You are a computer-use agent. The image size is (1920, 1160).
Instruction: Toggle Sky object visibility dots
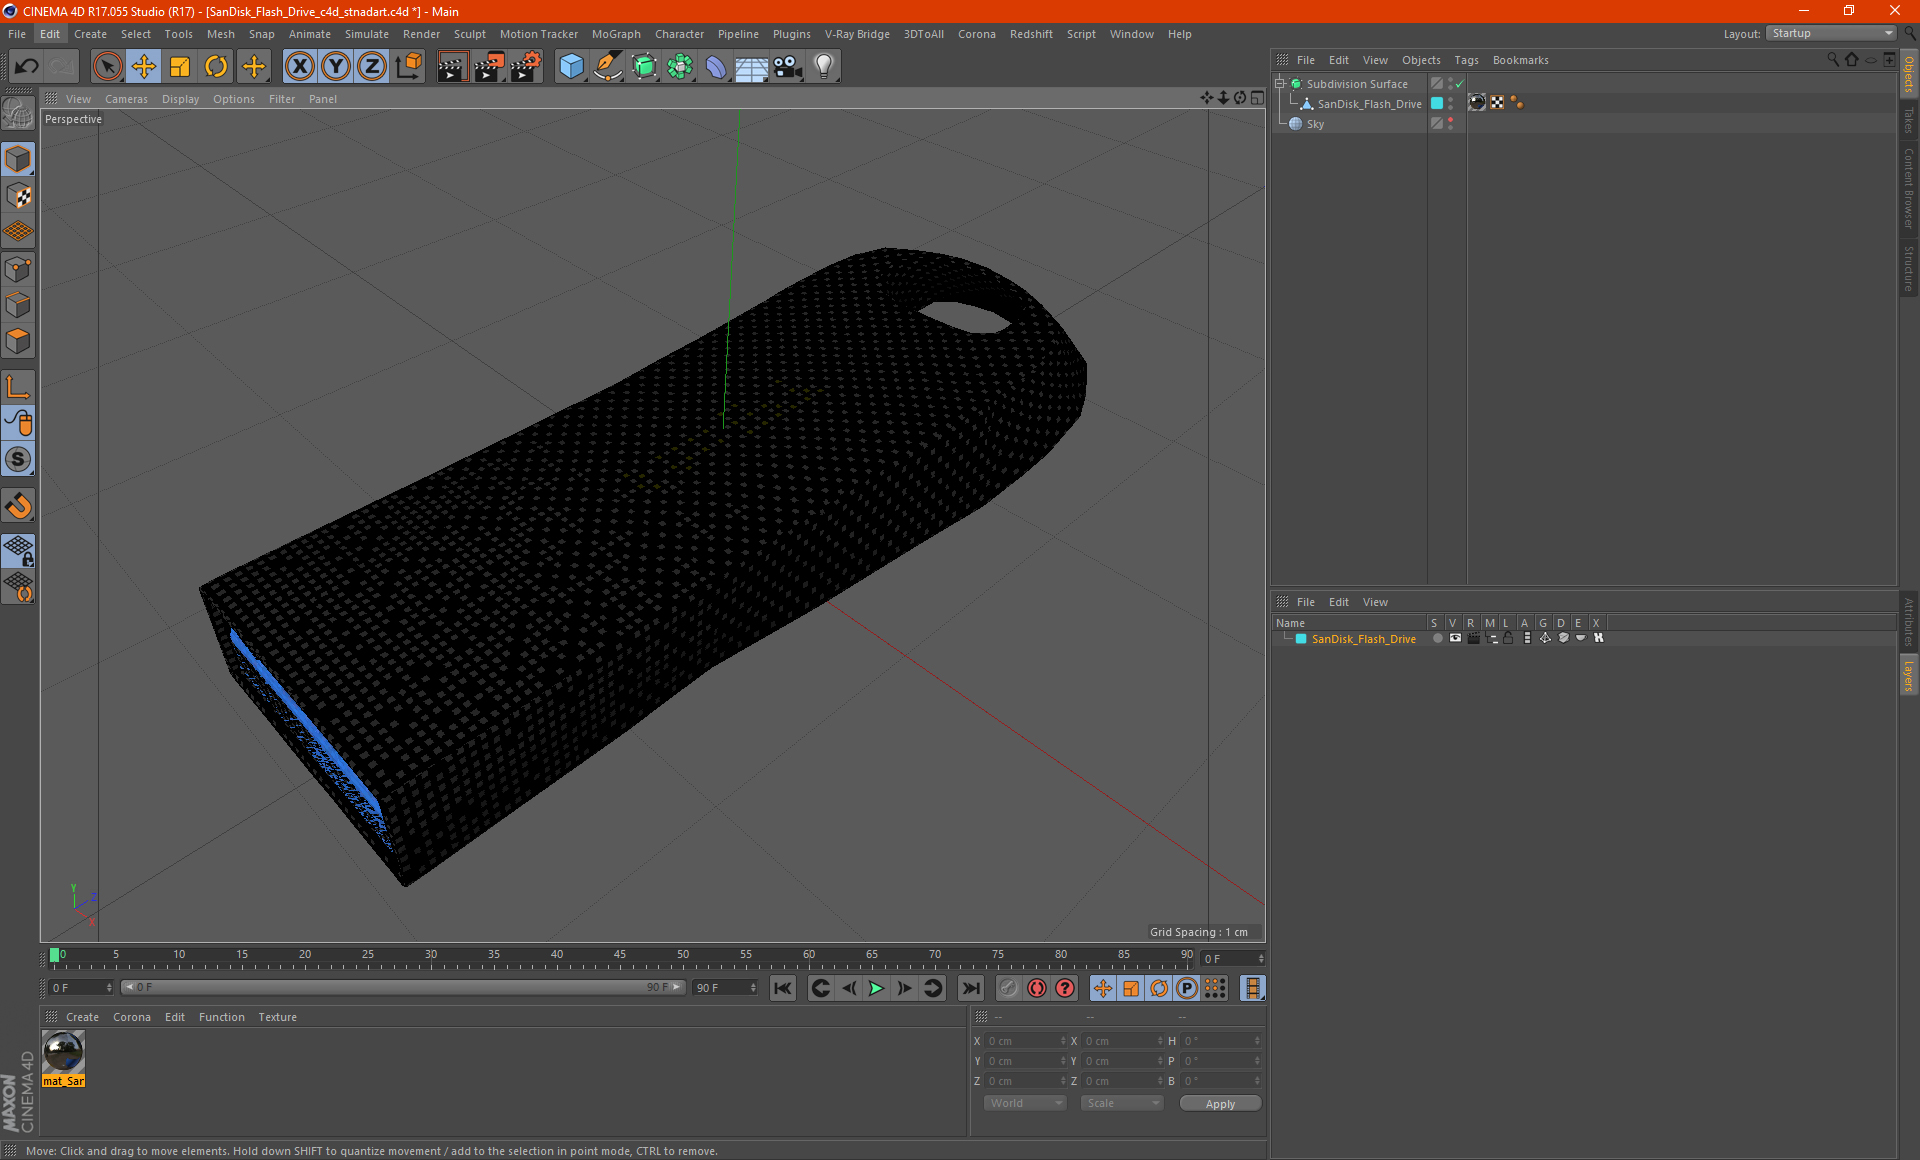point(1450,124)
